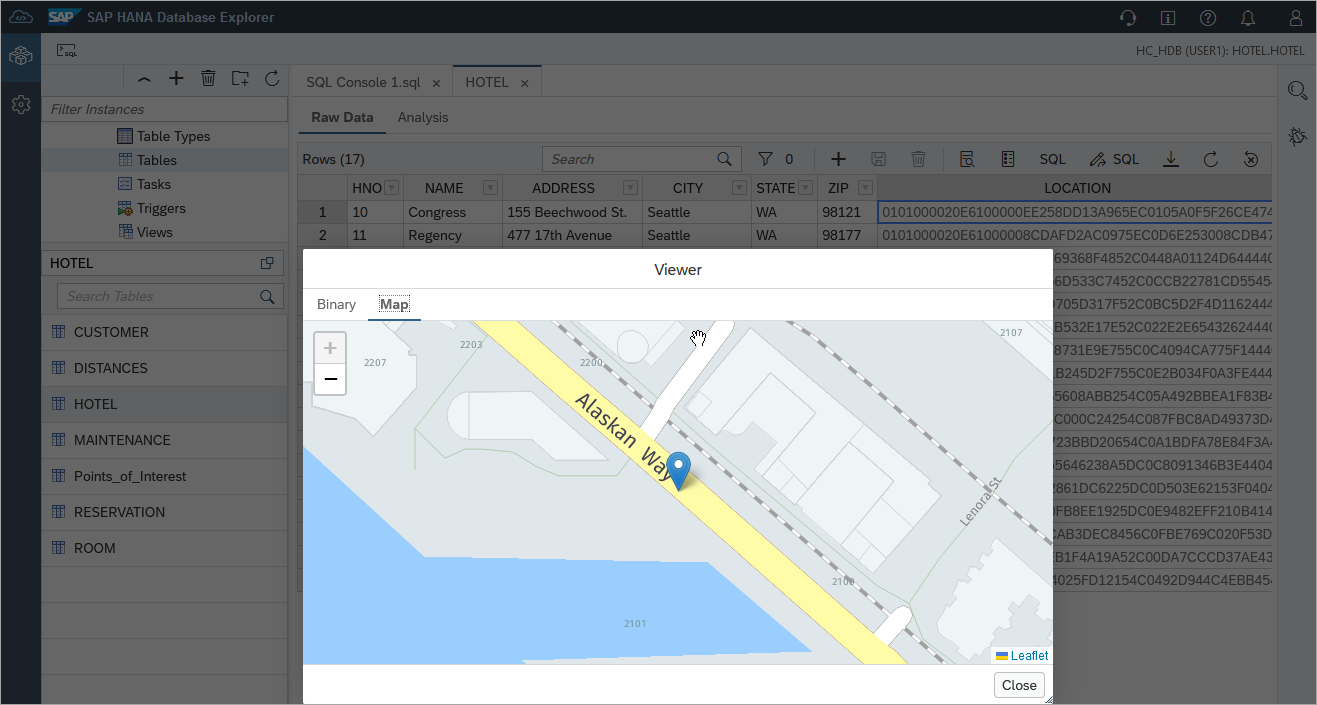Screen dimensions: 1317x705
Task: Add a new database instance
Action: [x=176, y=78]
